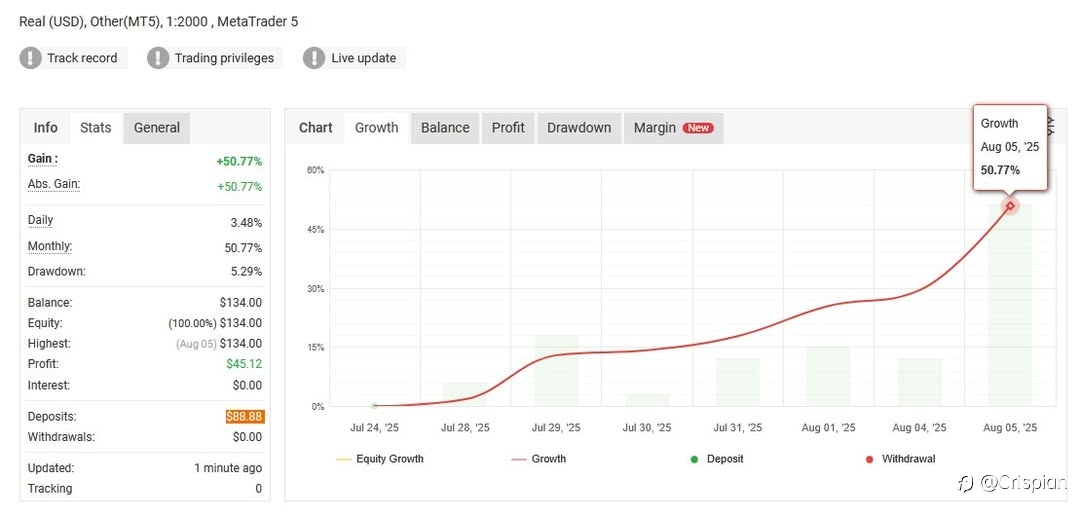Open the Profit chart tab
Viewport: 1080px width, 516px height.
(x=508, y=128)
